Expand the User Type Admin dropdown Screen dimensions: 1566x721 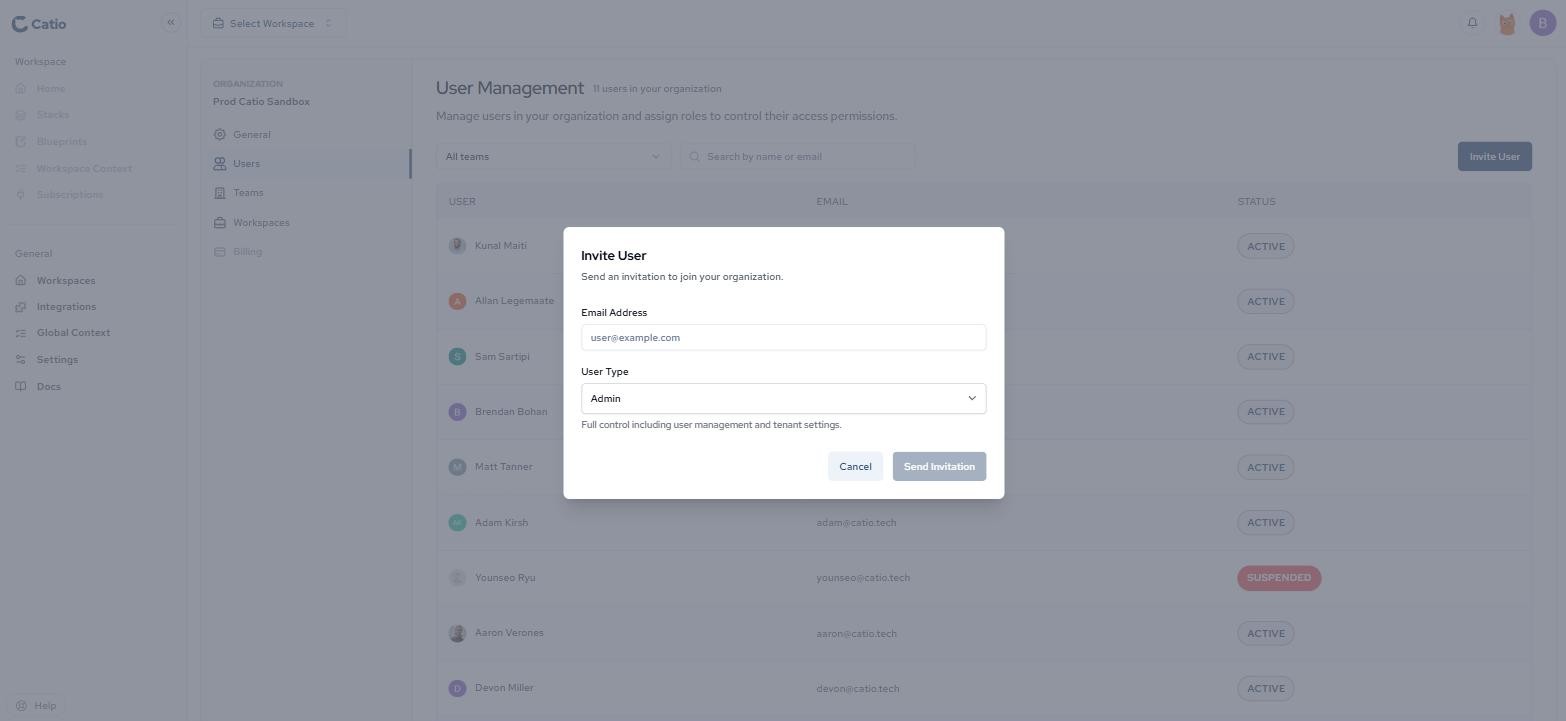point(783,398)
